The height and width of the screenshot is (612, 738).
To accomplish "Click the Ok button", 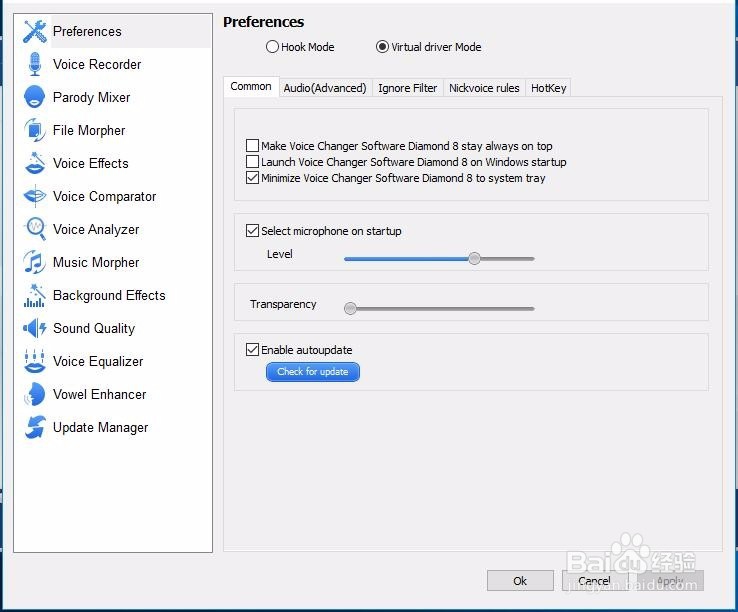I will click(x=520, y=581).
